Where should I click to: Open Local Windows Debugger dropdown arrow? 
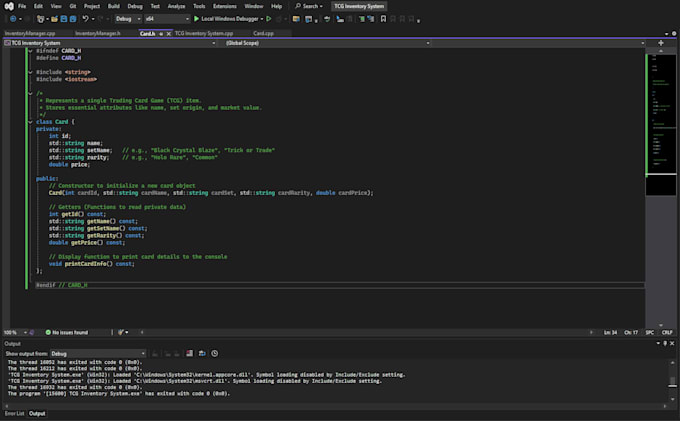point(262,19)
